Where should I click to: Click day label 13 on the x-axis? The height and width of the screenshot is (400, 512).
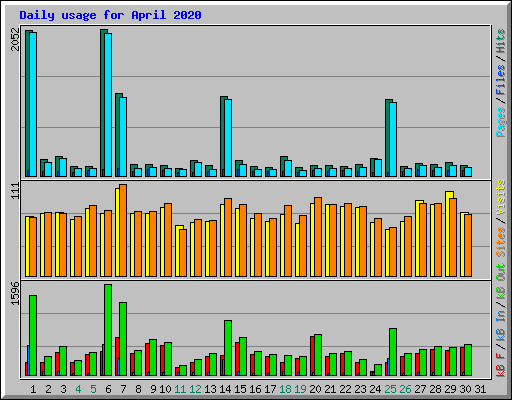pyautogui.click(x=210, y=389)
